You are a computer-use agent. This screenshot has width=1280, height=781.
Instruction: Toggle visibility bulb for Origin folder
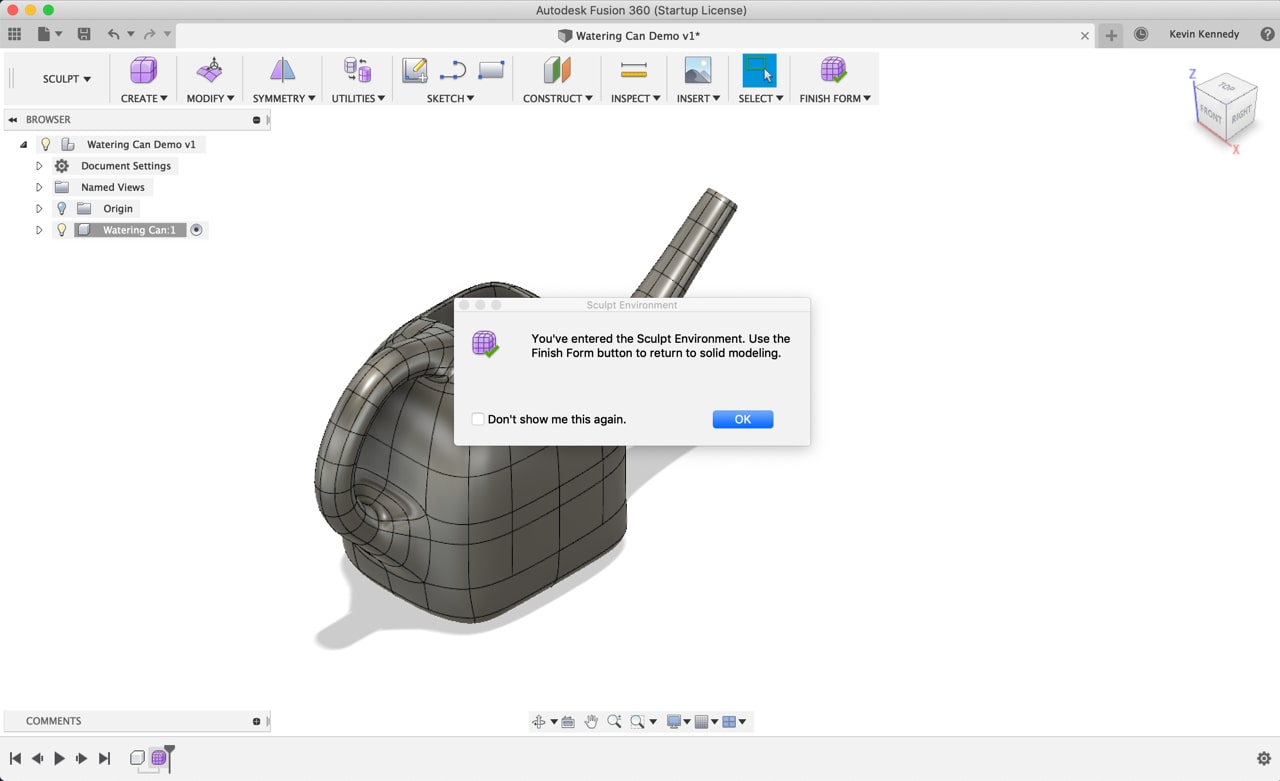tap(62, 209)
